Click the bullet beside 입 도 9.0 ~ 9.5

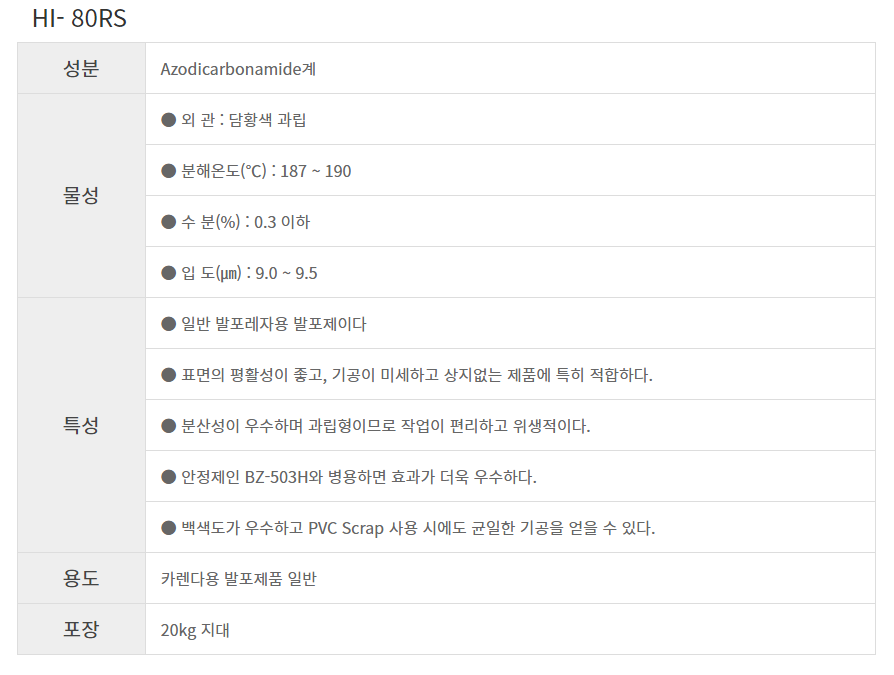[168, 273]
